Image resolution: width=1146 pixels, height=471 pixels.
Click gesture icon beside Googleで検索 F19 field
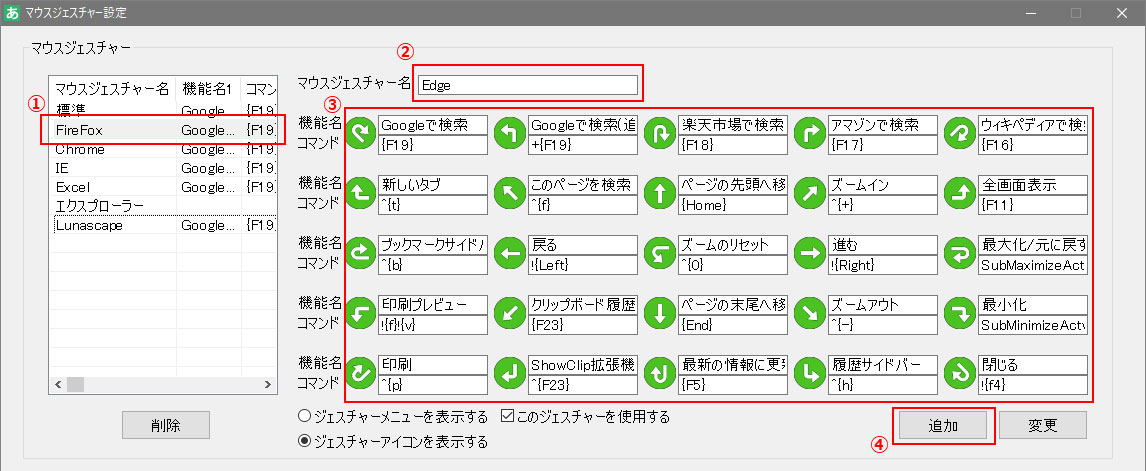coord(360,135)
